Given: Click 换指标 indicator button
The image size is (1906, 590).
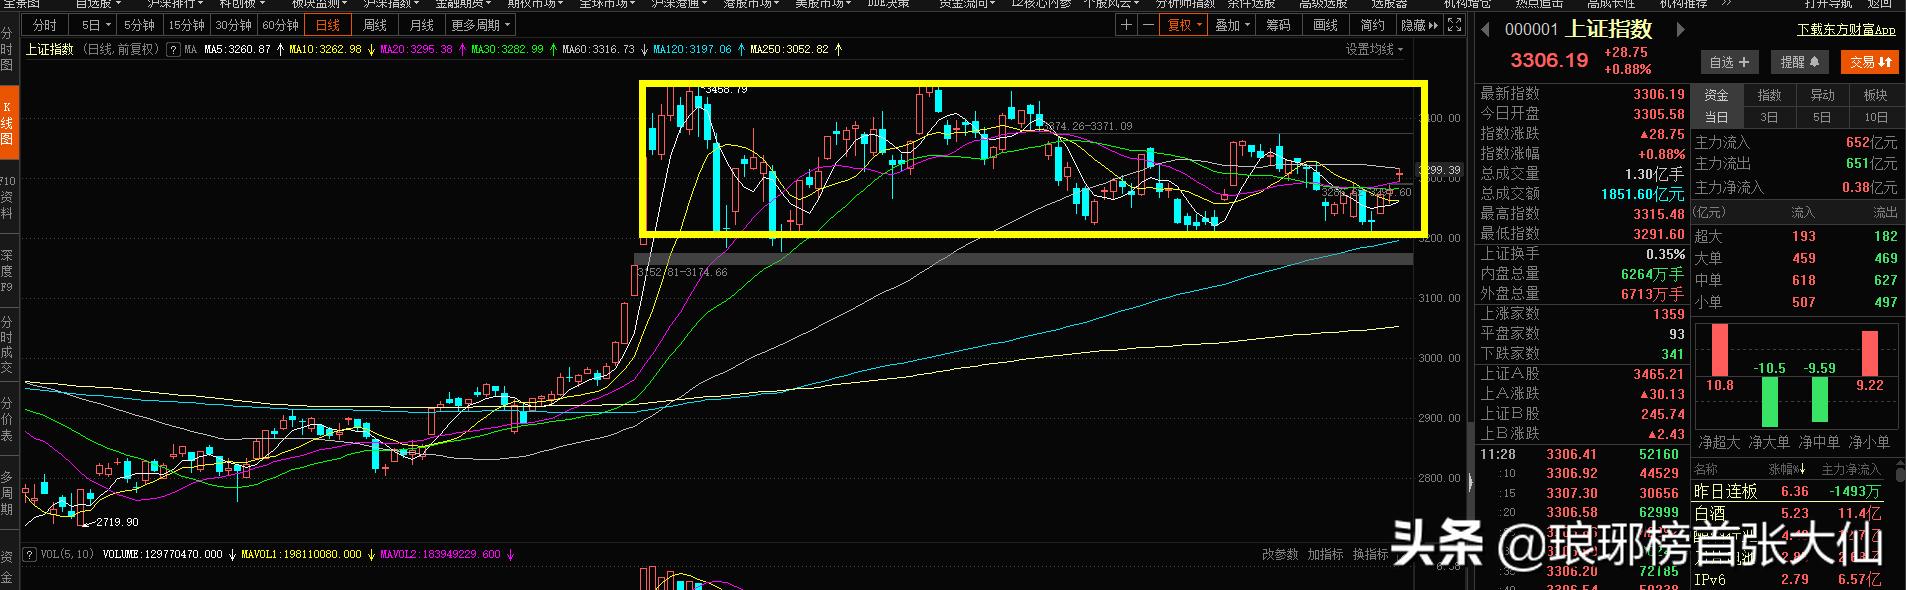Looking at the screenshot, I should click(1370, 553).
